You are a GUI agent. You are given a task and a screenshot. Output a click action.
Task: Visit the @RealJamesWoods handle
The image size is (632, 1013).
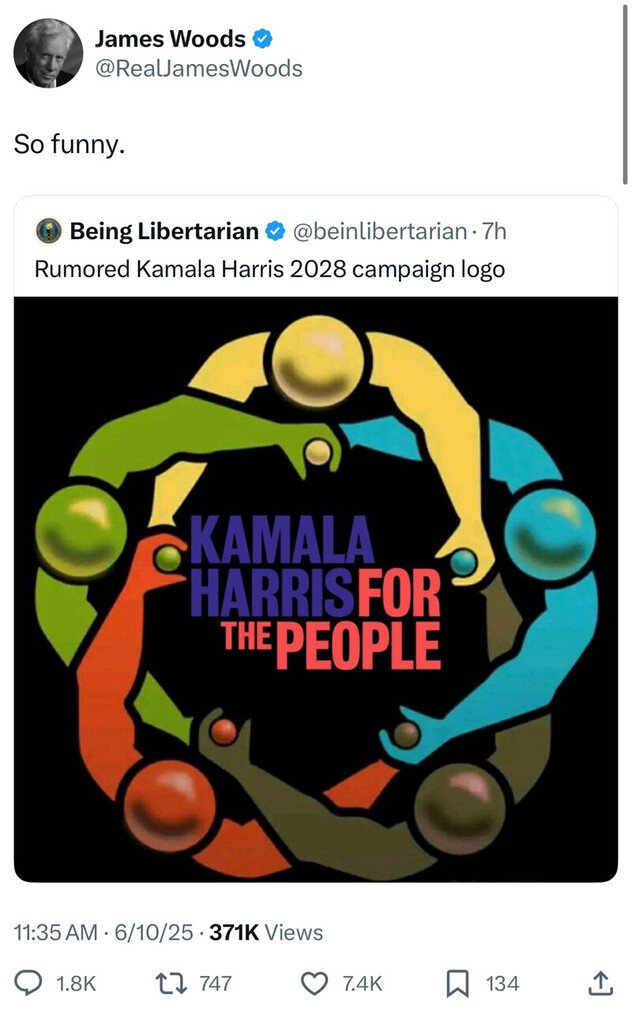(x=199, y=68)
